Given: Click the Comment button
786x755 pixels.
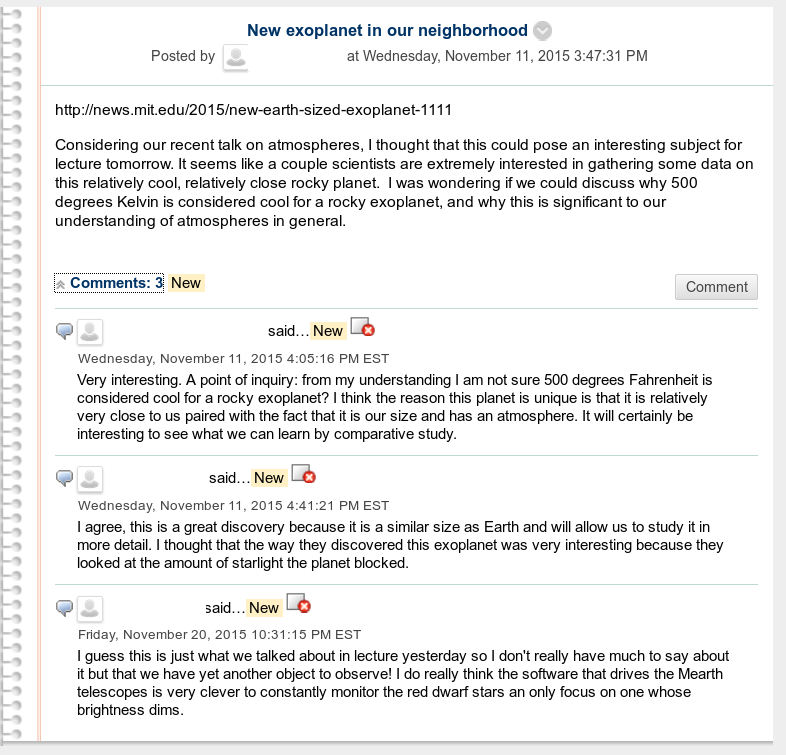Looking at the screenshot, I should pyautogui.click(x=716, y=287).
